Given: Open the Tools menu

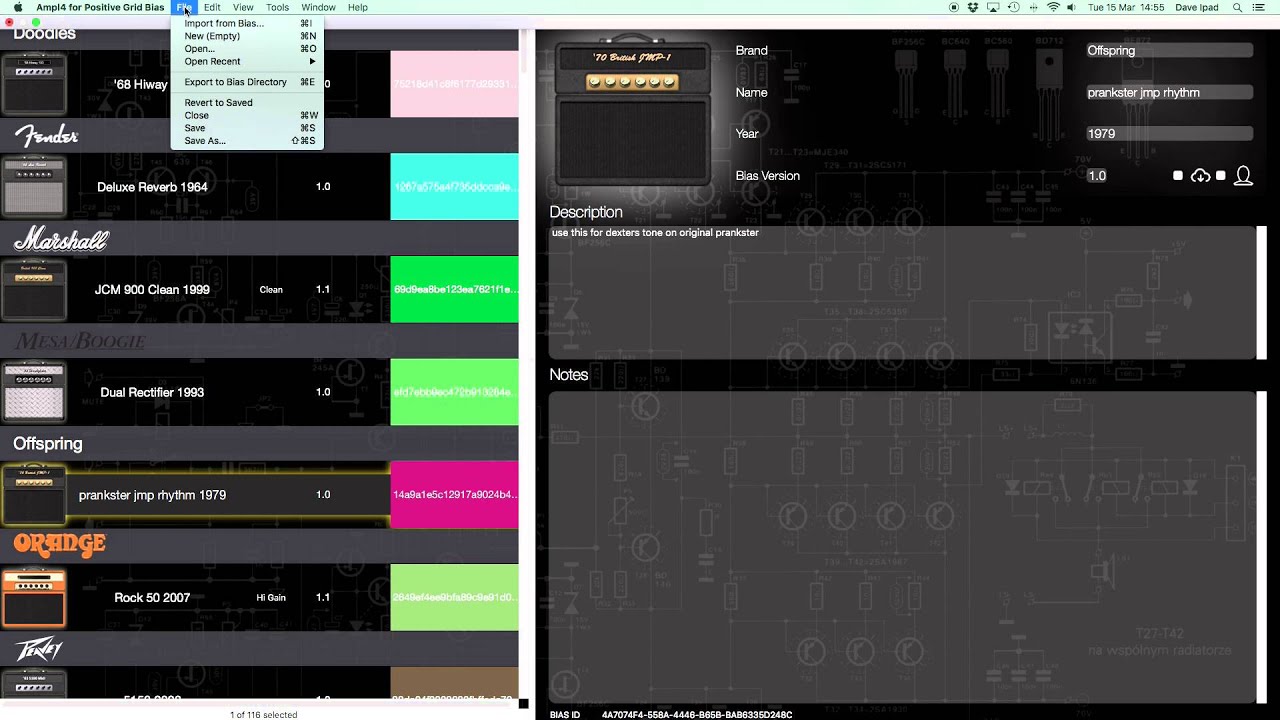Looking at the screenshot, I should pyautogui.click(x=277, y=7).
